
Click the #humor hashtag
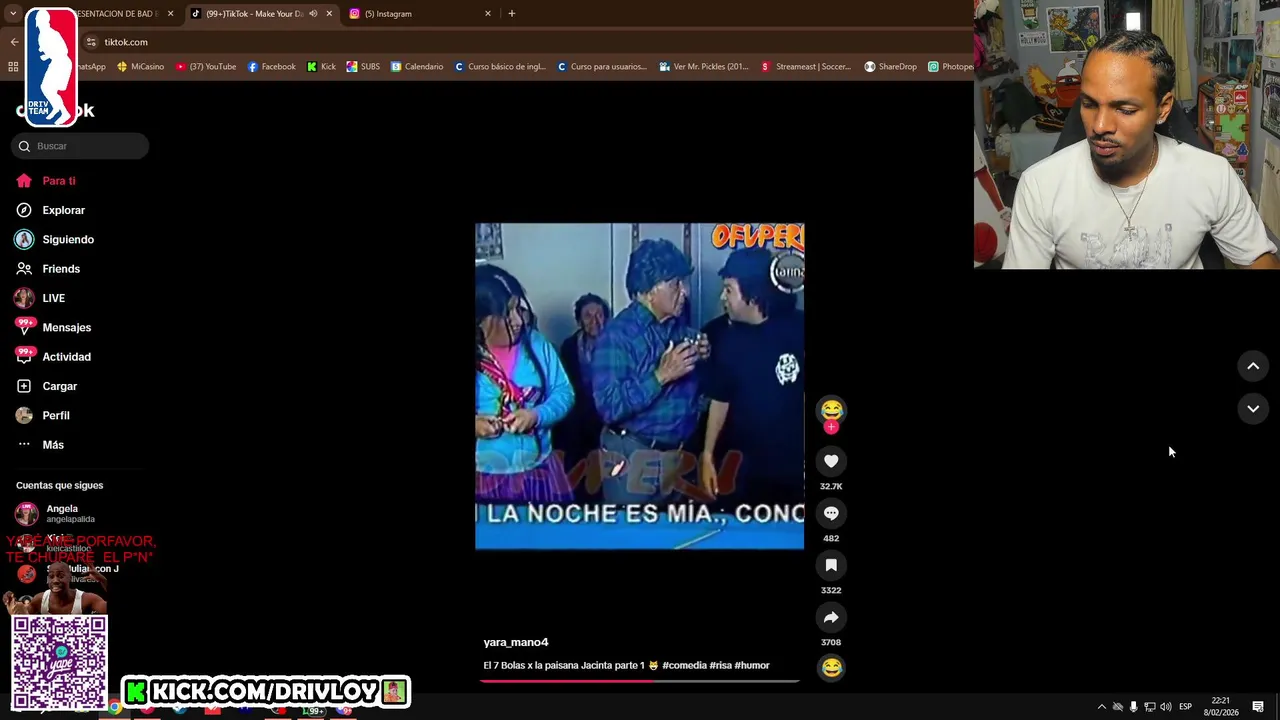click(752, 665)
